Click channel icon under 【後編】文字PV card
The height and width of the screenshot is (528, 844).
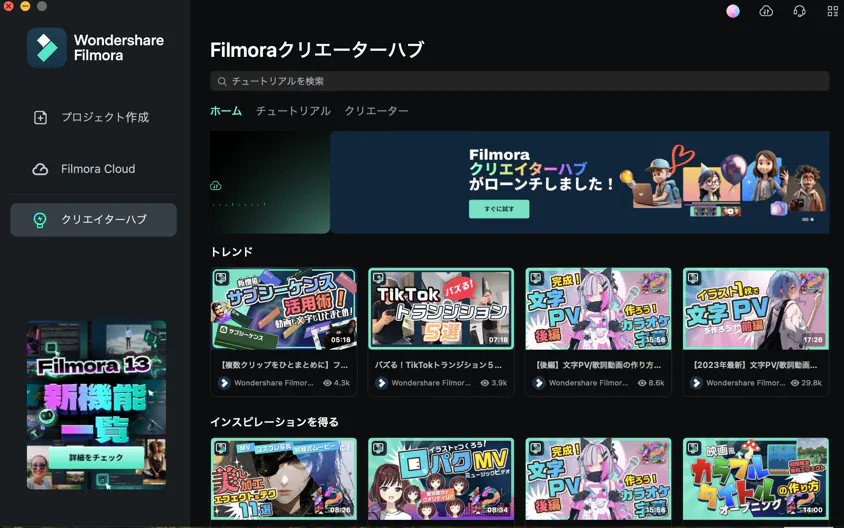[539, 383]
